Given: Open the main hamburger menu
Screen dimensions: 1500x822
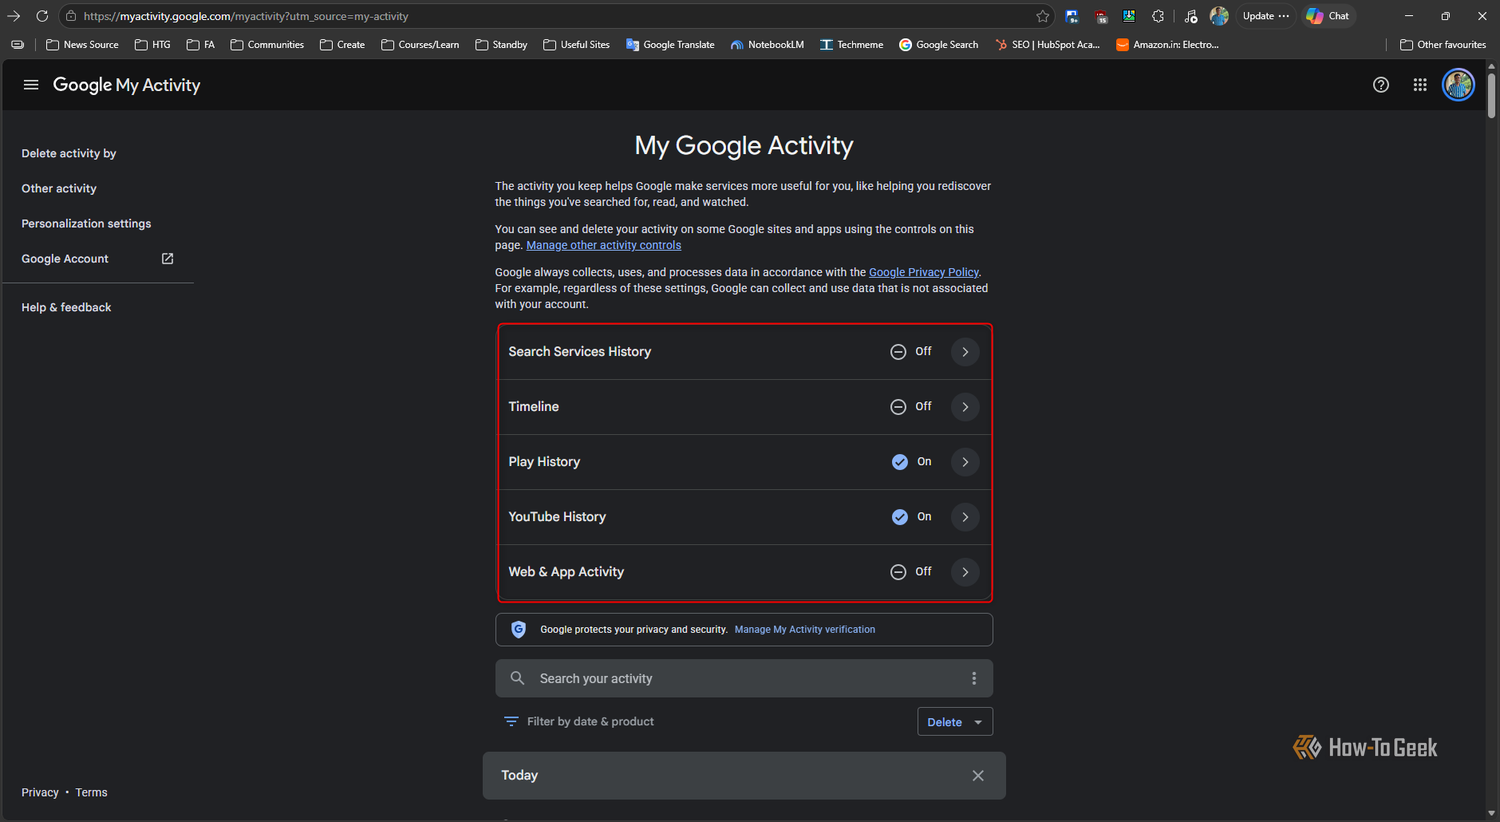Looking at the screenshot, I should click(31, 85).
